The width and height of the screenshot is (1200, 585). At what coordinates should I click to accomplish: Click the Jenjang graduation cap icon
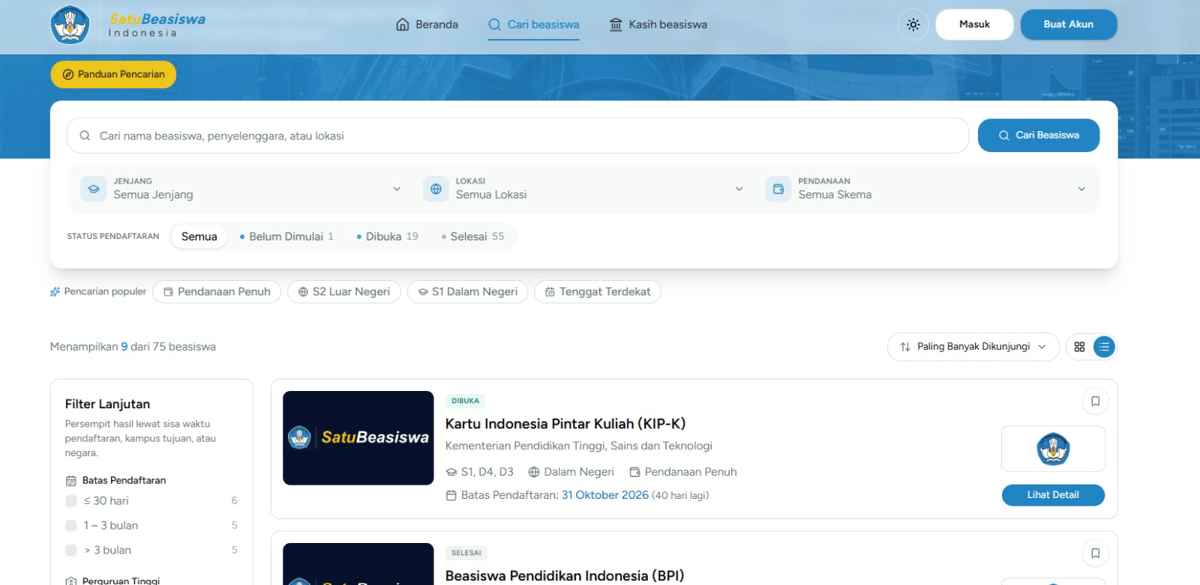click(x=93, y=189)
